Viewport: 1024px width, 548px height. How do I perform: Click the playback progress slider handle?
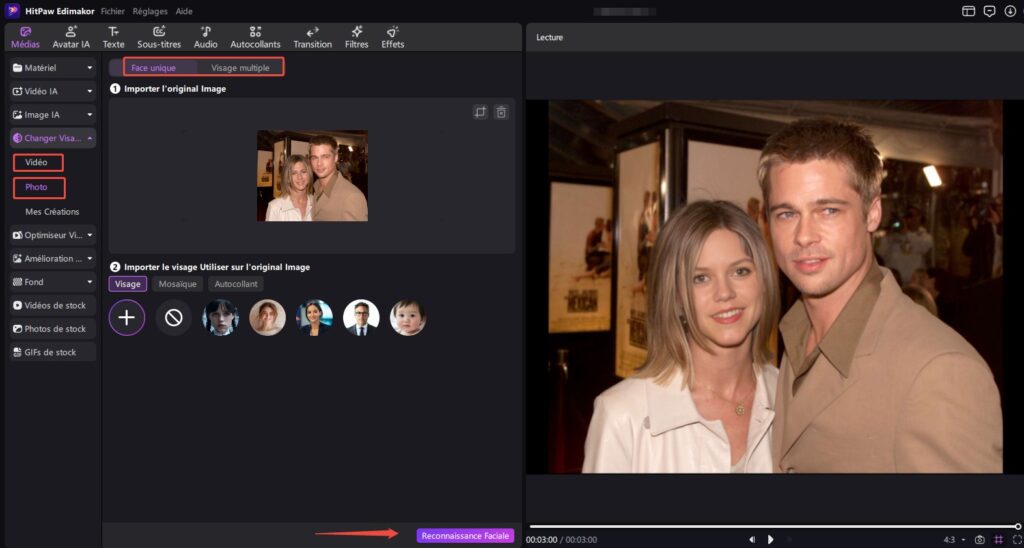click(1017, 526)
